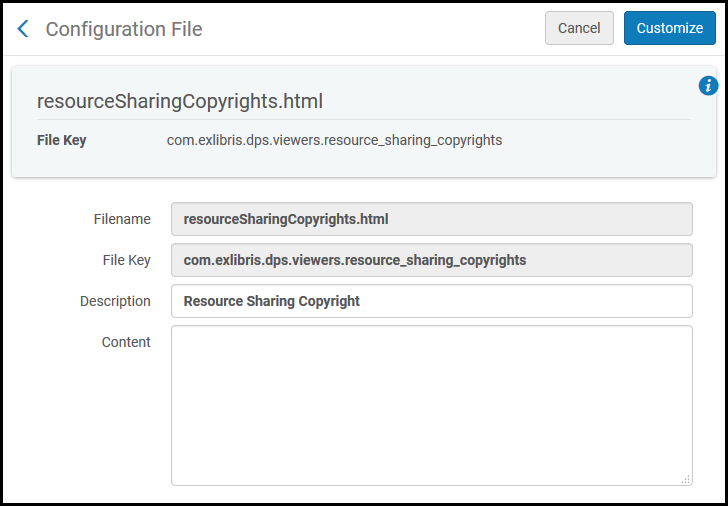Click the File Key value in summary panel
Image resolution: width=728 pixels, height=506 pixels.
click(x=334, y=140)
